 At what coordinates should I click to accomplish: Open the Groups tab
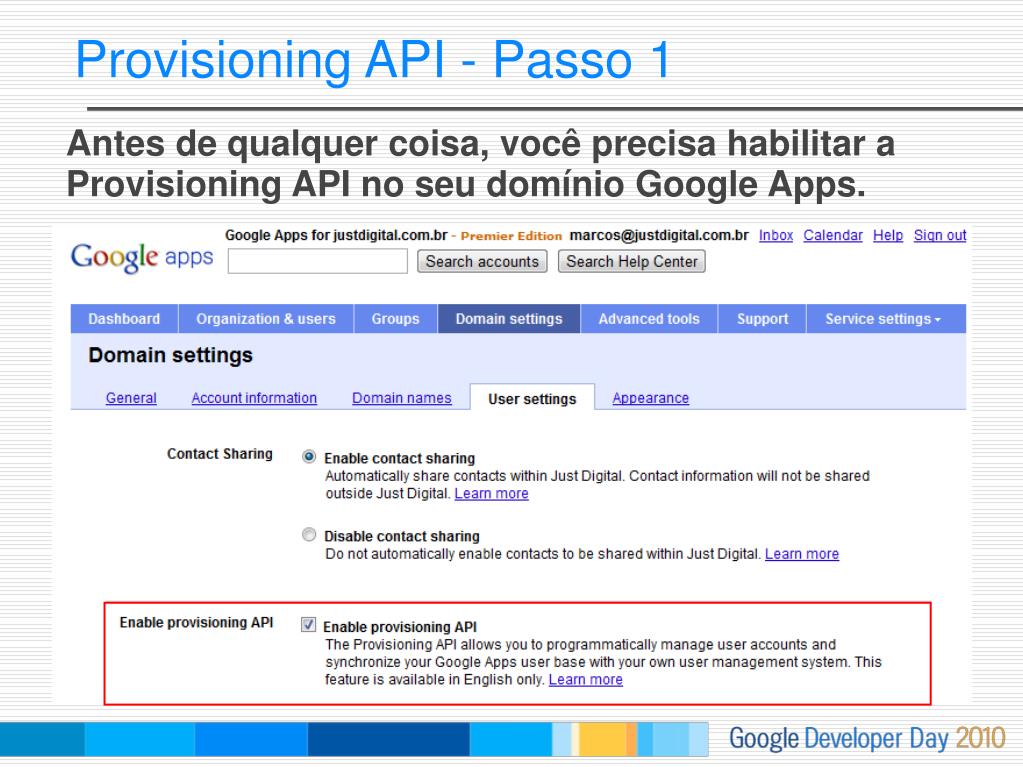point(395,319)
